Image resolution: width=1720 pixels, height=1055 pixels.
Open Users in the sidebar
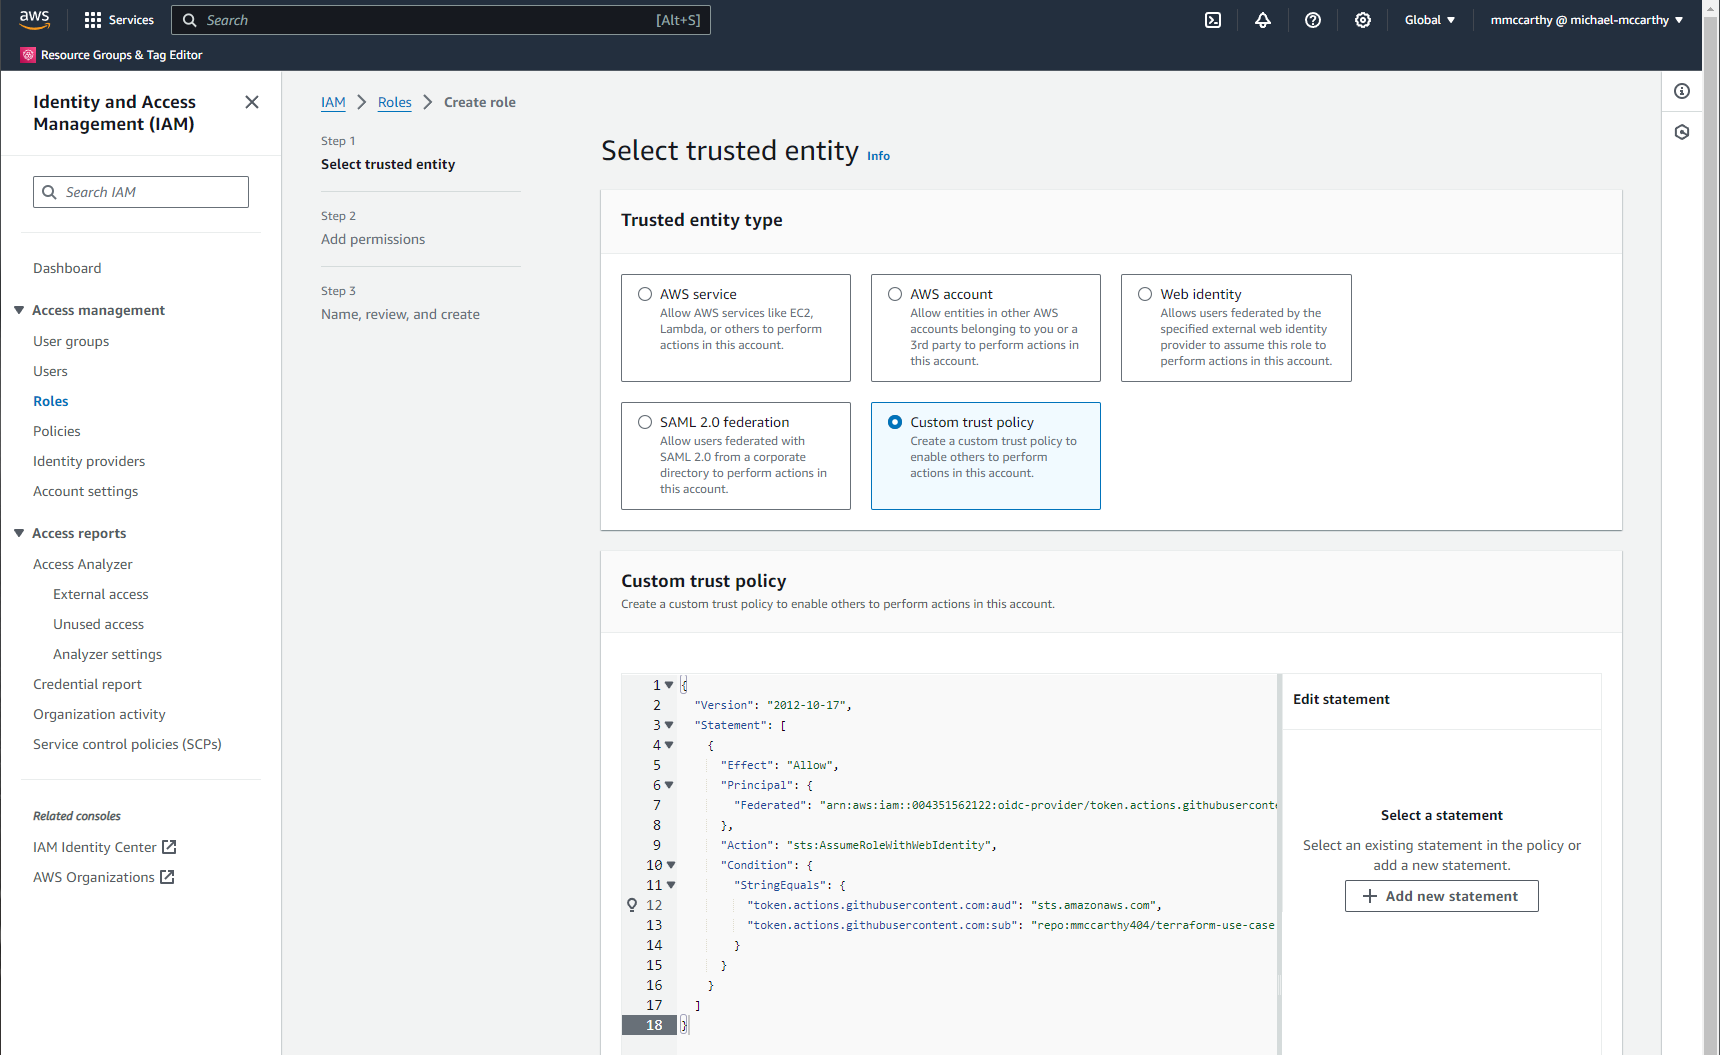click(x=50, y=371)
